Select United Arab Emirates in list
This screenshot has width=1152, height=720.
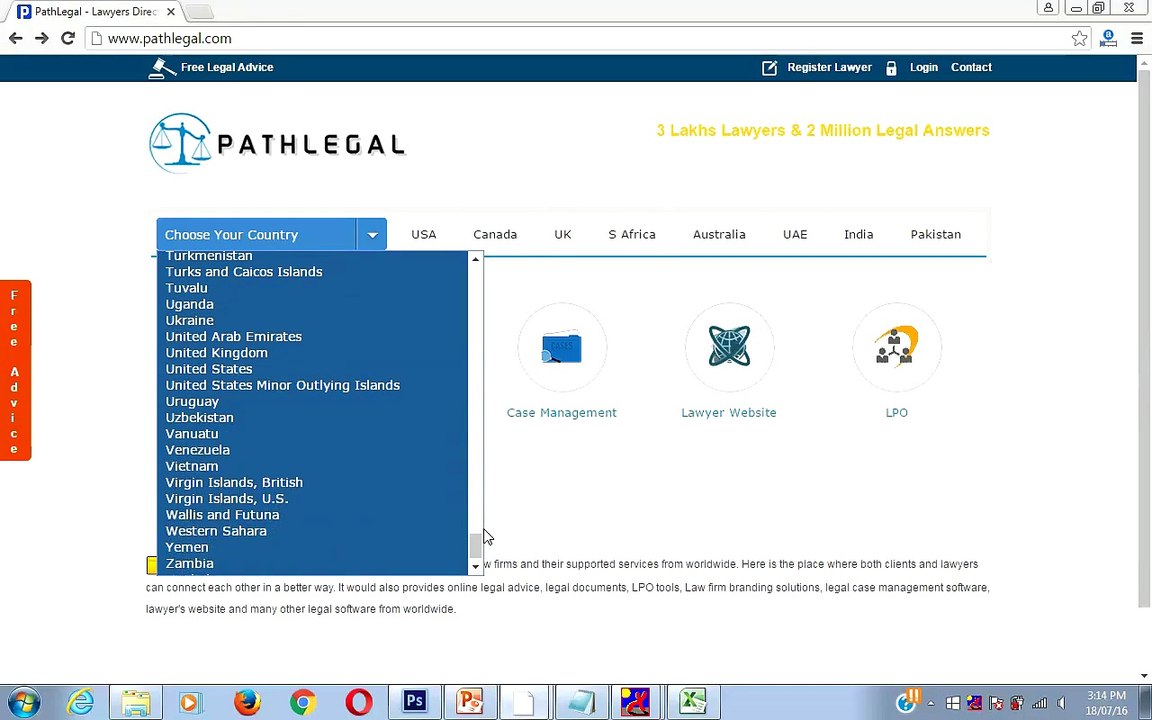[234, 336]
